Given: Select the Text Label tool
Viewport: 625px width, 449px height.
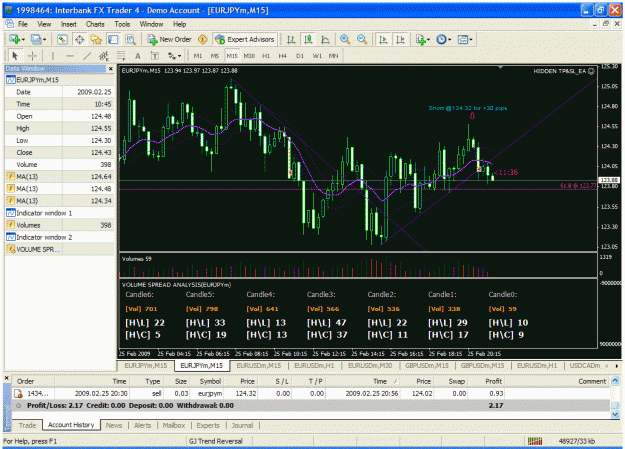Looking at the screenshot, I should tap(155, 56).
